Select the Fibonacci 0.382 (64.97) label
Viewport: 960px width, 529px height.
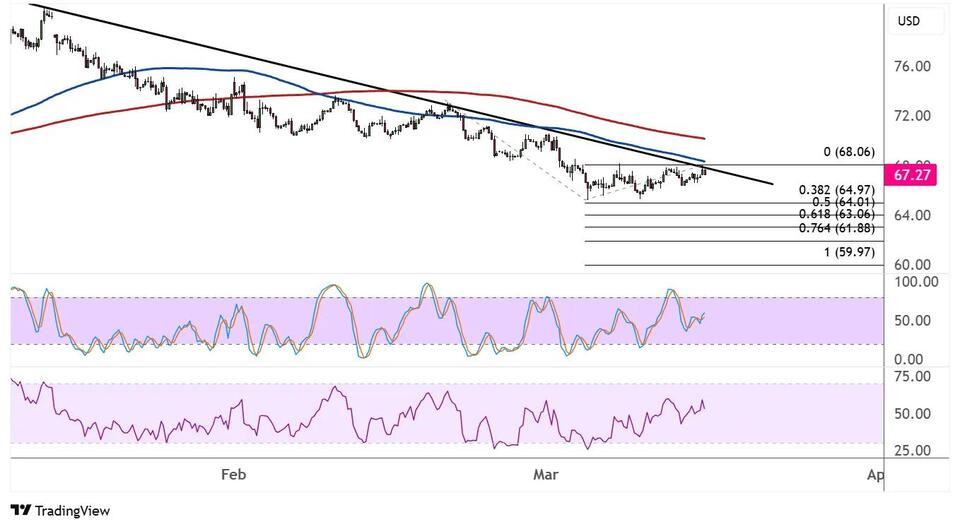(837, 190)
